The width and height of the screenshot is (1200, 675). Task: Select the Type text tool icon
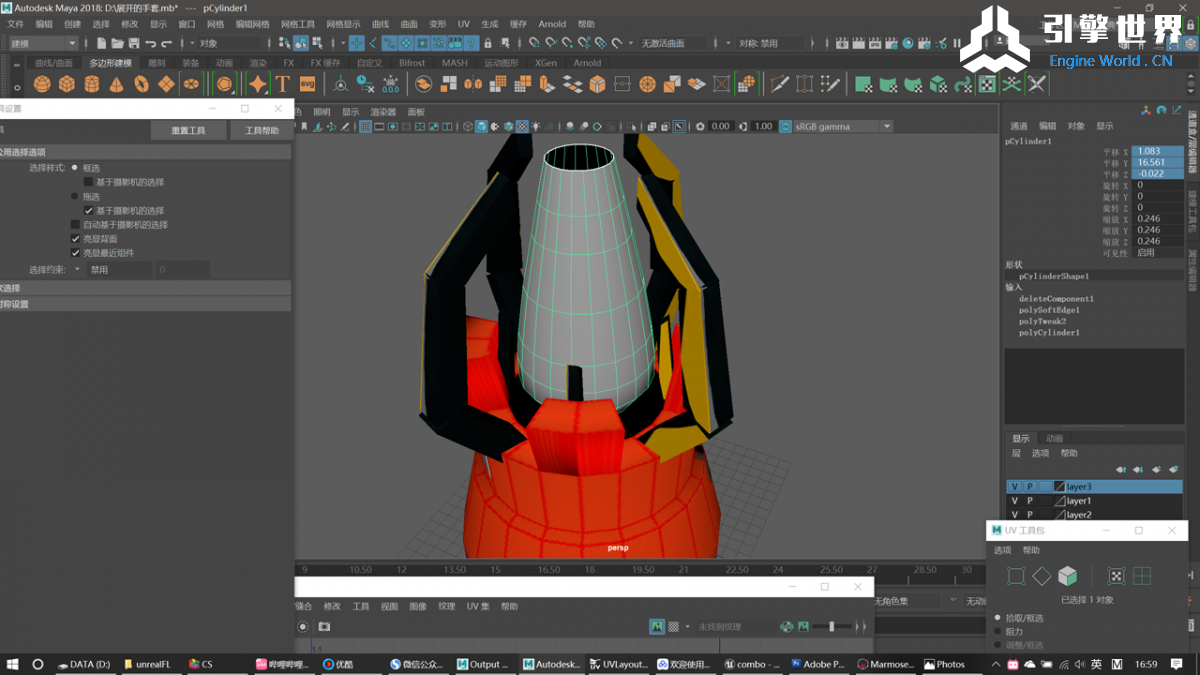click(x=283, y=85)
